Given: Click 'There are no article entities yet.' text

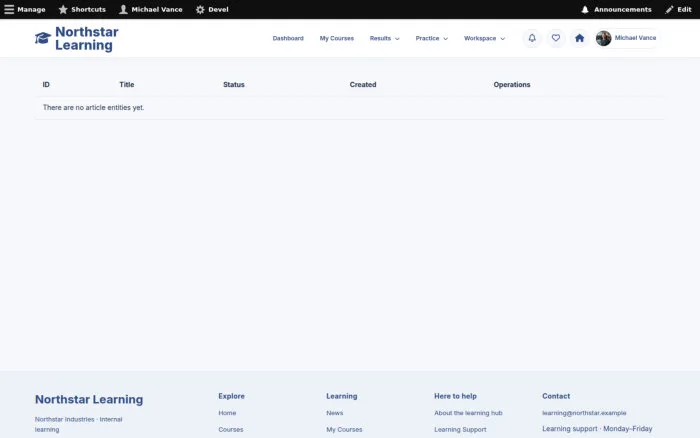Looking at the screenshot, I should [93, 108].
